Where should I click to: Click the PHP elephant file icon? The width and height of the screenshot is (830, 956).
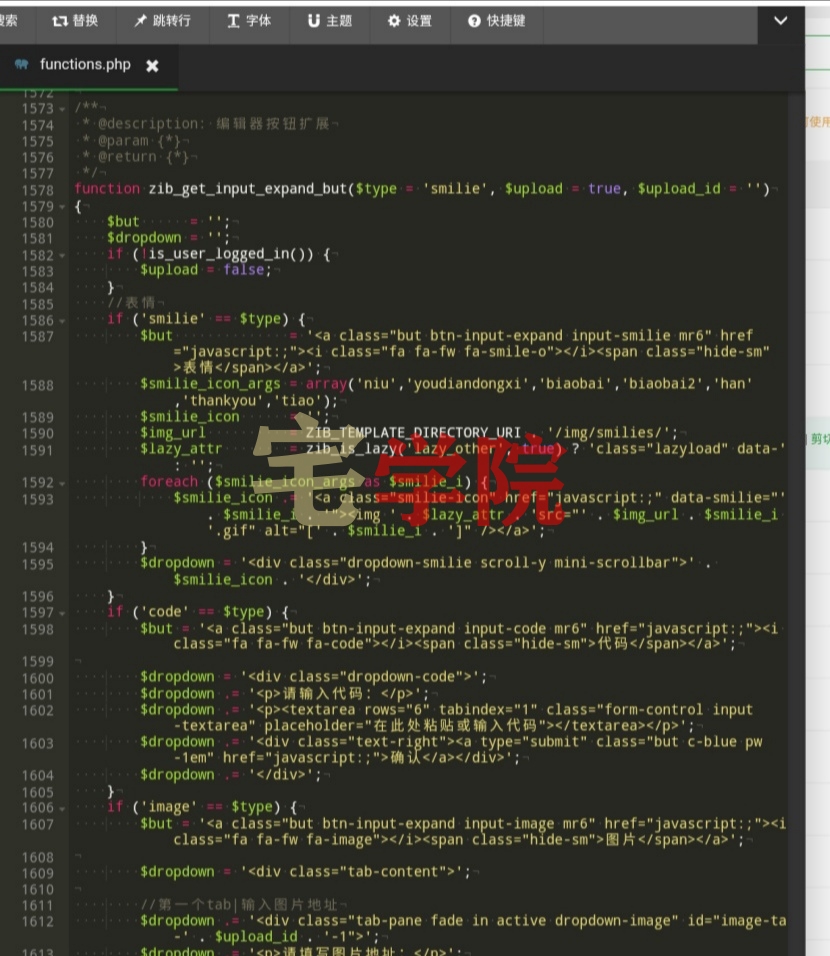[x=21, y=64]
